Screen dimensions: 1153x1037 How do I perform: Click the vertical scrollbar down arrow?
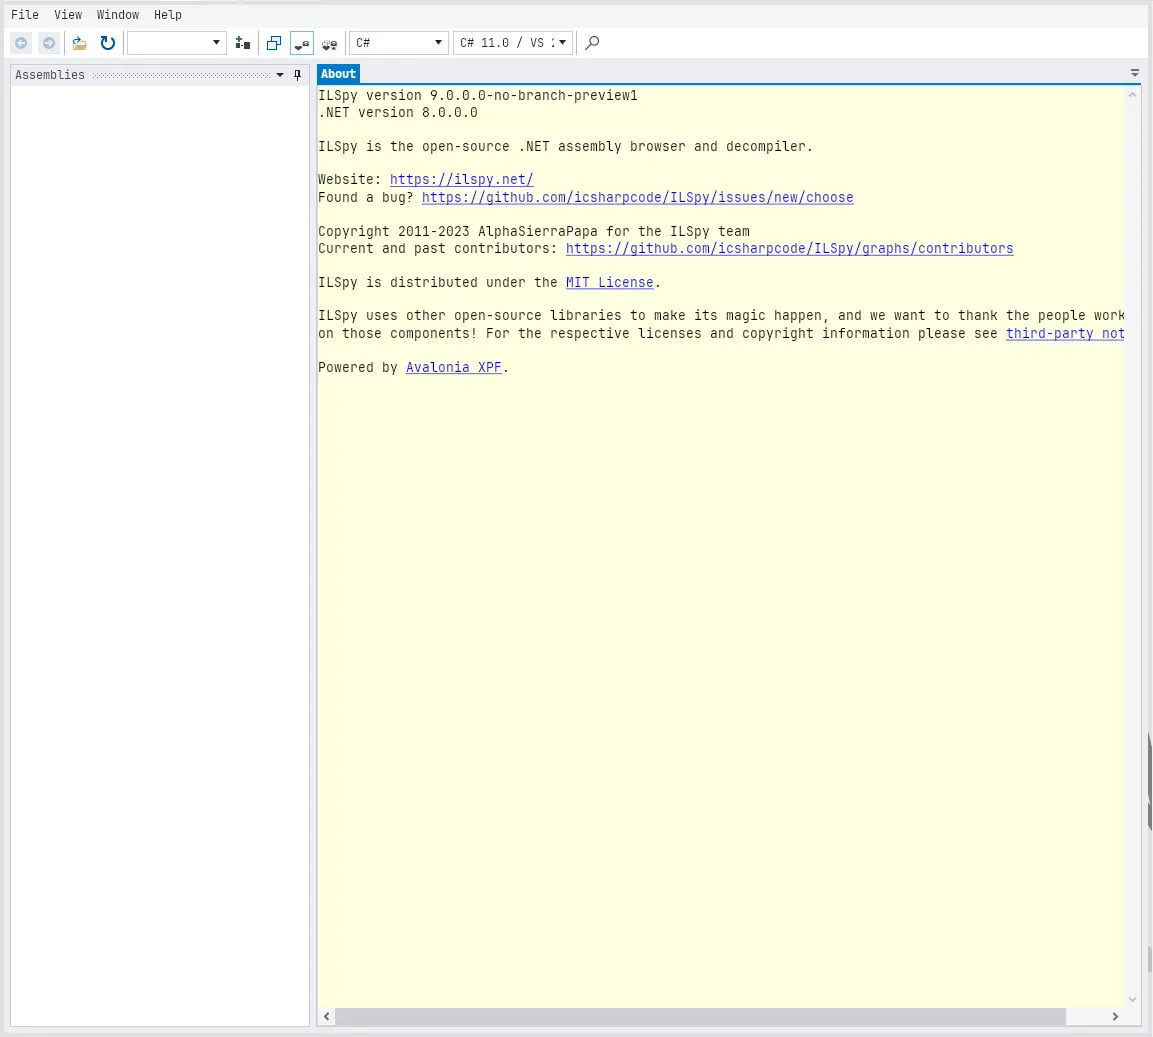pyautogui.click(x=1132, y=999)
